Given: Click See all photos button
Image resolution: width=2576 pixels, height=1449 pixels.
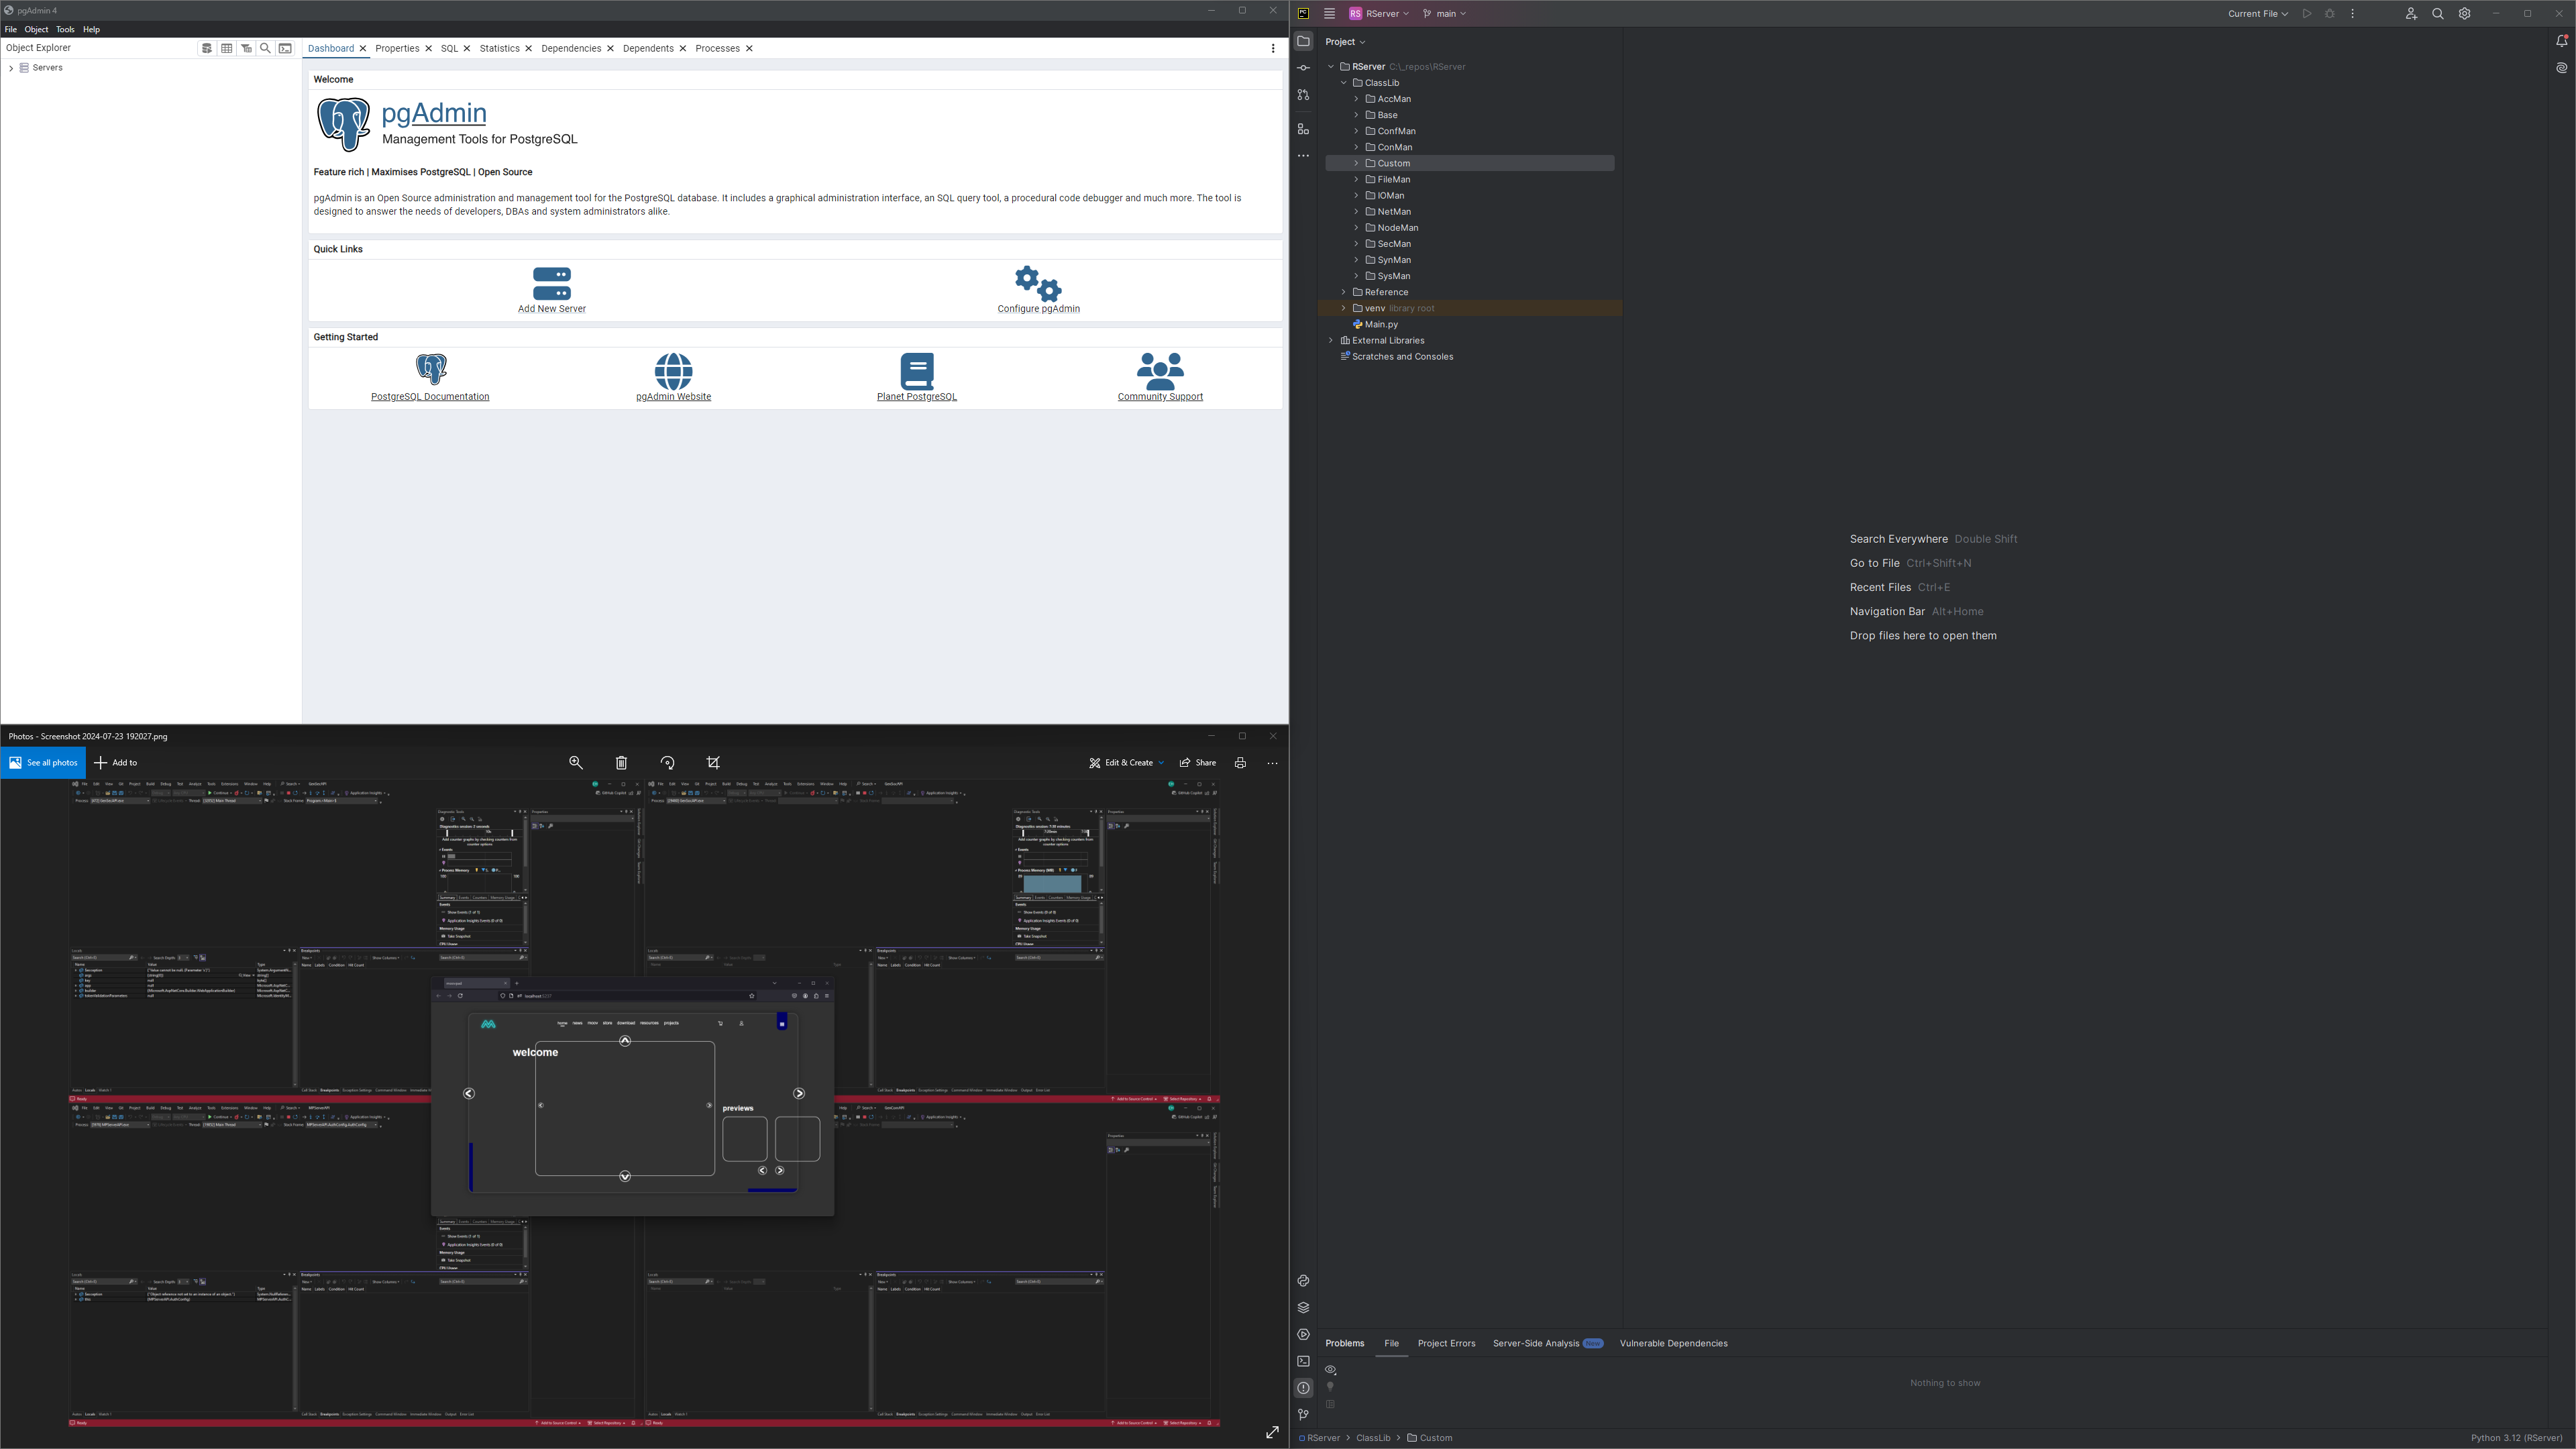Looking at the screenshot, I should tap(43, 763).
